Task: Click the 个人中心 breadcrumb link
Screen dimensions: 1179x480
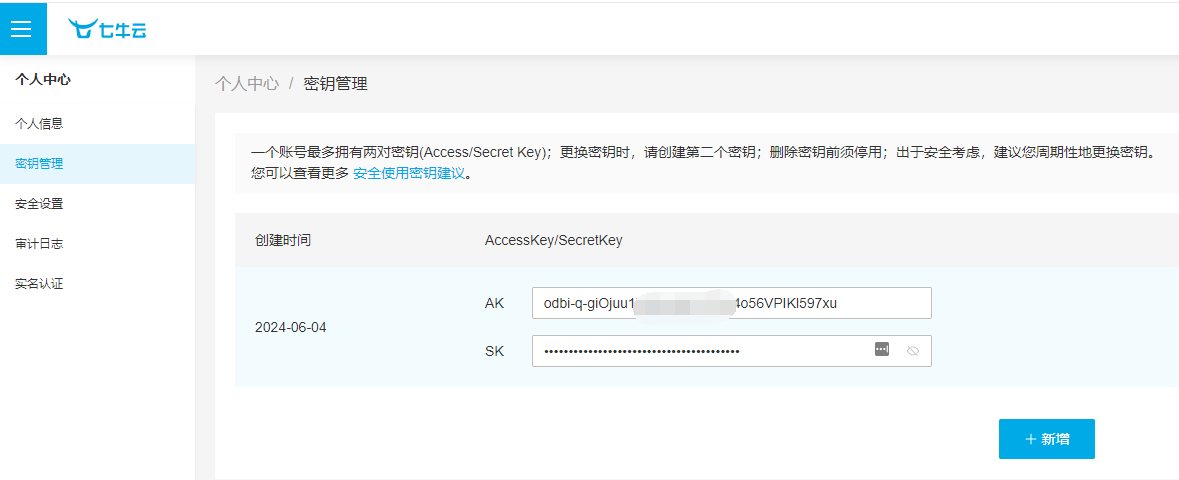Action: click(247, 84)
